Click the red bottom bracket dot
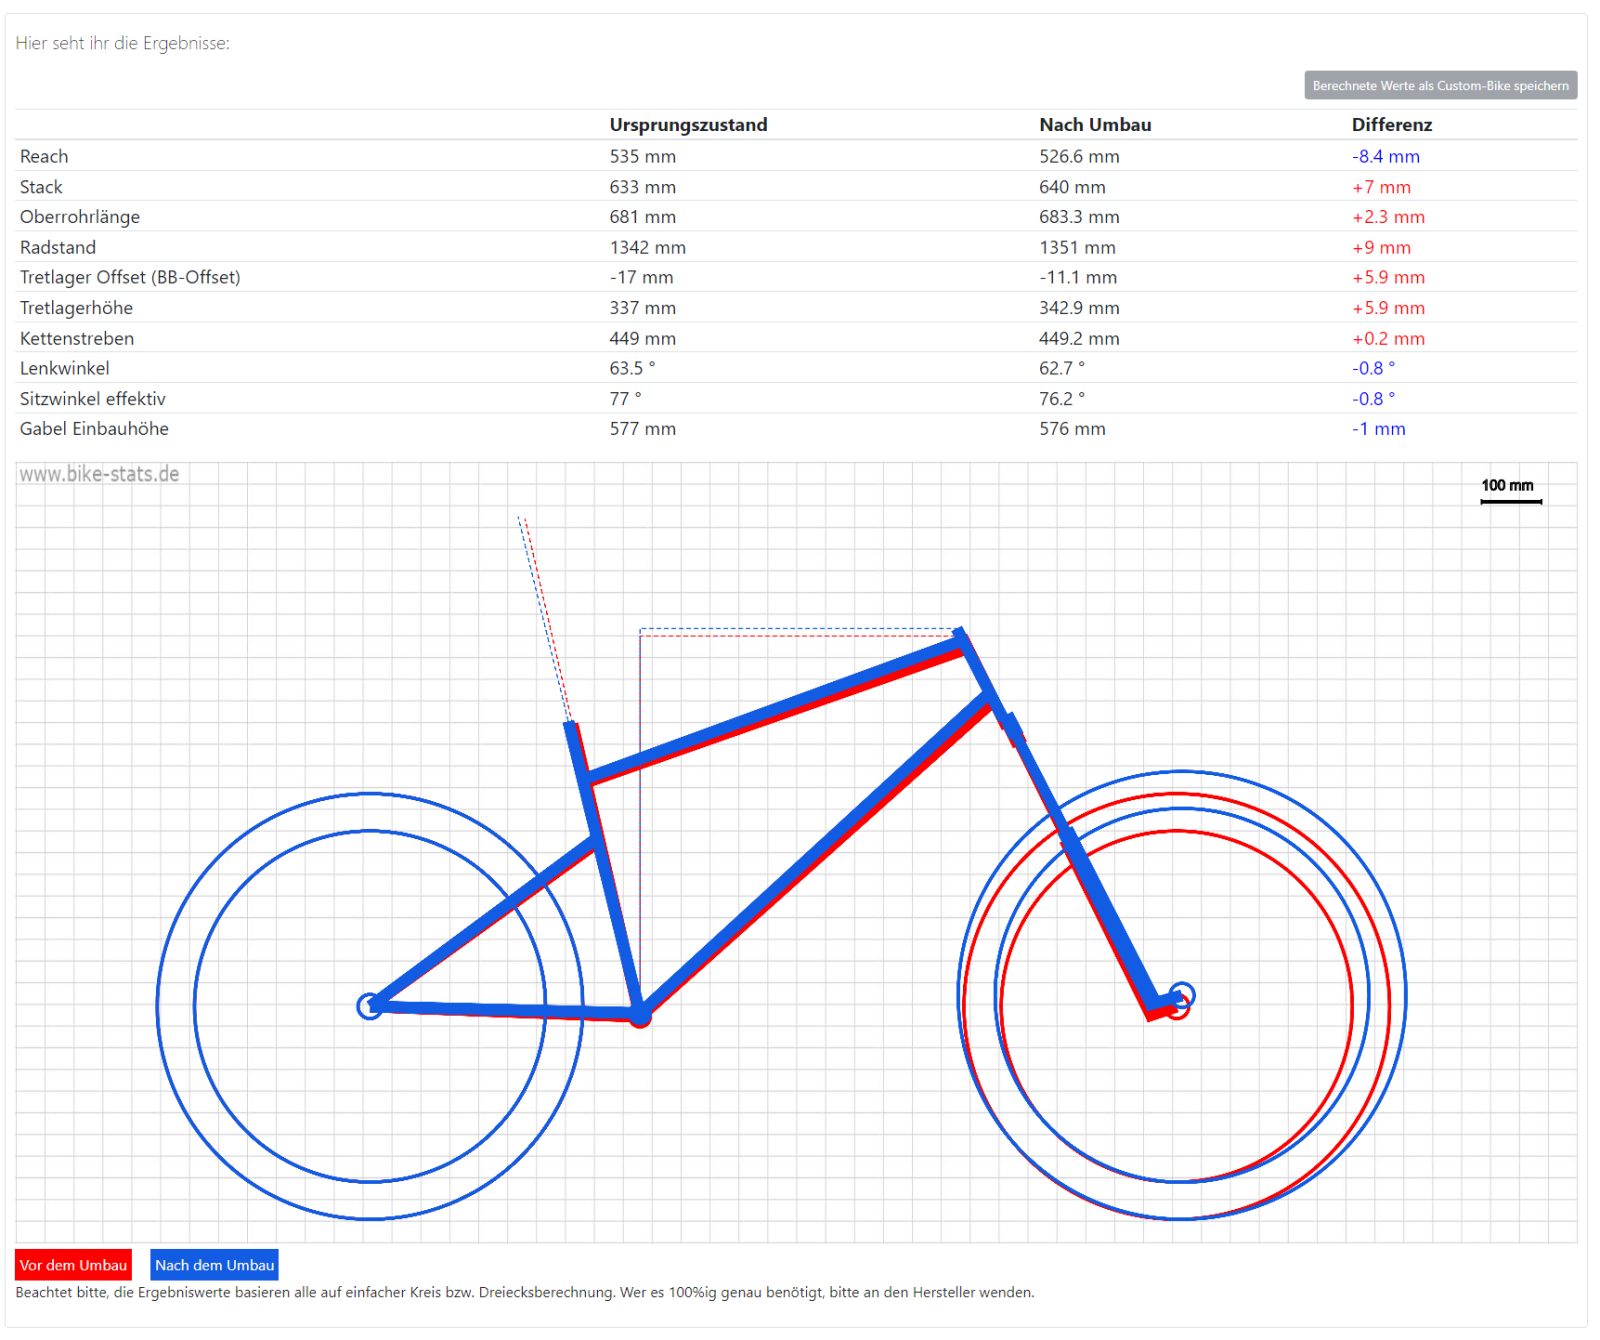Viewport: 1600px width, 1340px height. coord(640,1017)
